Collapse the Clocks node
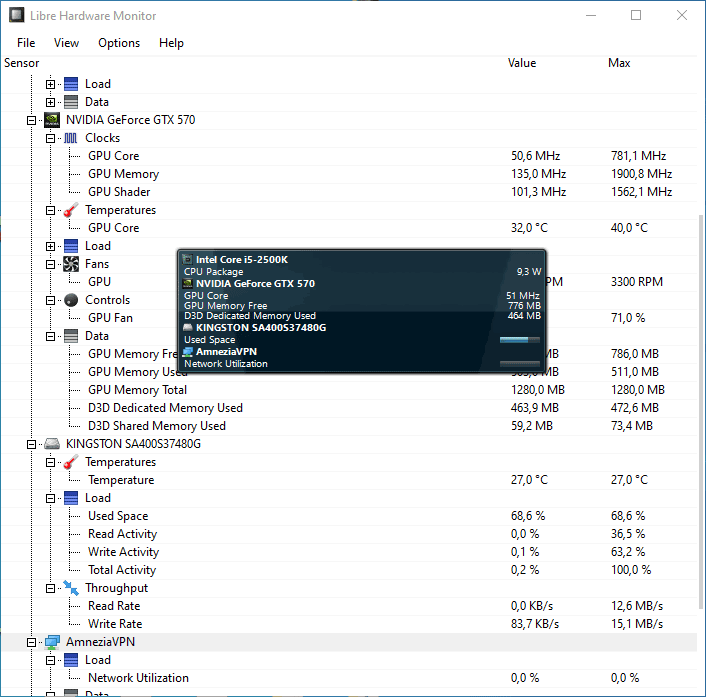 [x=50, y=138]
